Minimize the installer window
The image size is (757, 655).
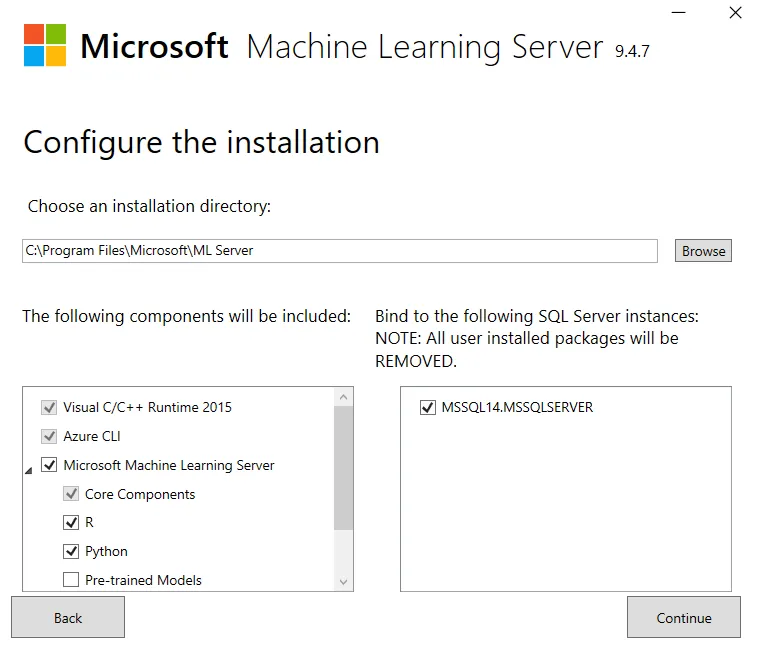click(x=678, y=13)
